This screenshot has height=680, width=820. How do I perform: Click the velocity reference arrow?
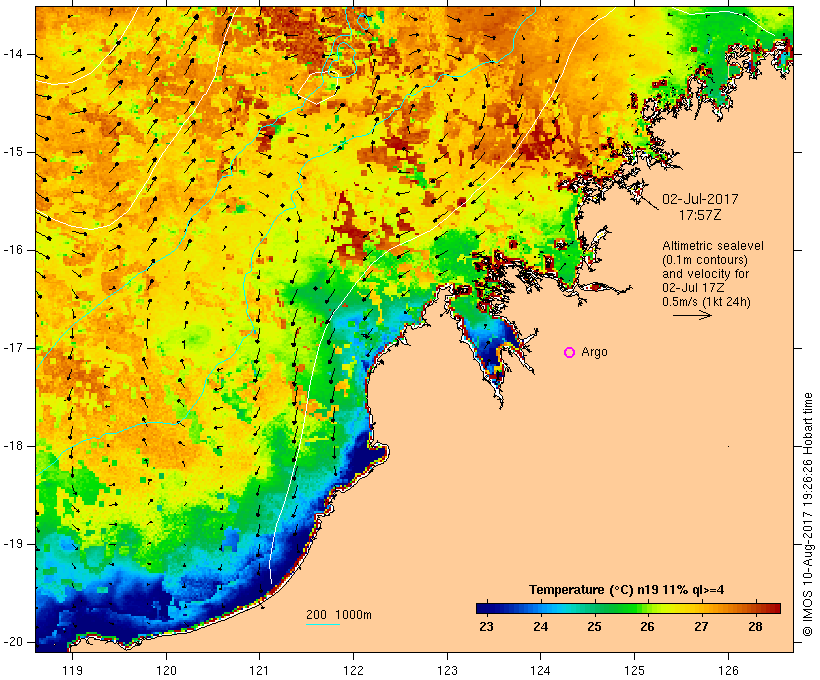(692, 315)
